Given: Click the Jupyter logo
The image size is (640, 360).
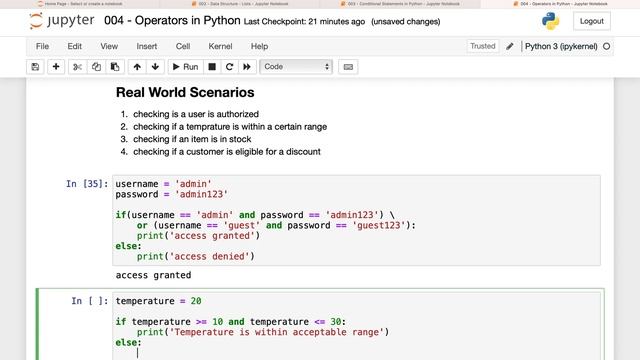Looking at the screenshot, I should (62, 21).
